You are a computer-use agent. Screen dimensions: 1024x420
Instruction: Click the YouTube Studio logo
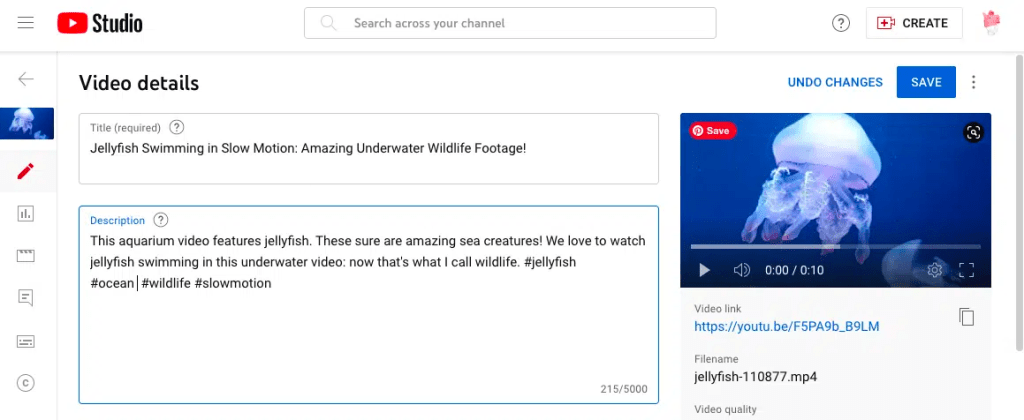100,23
